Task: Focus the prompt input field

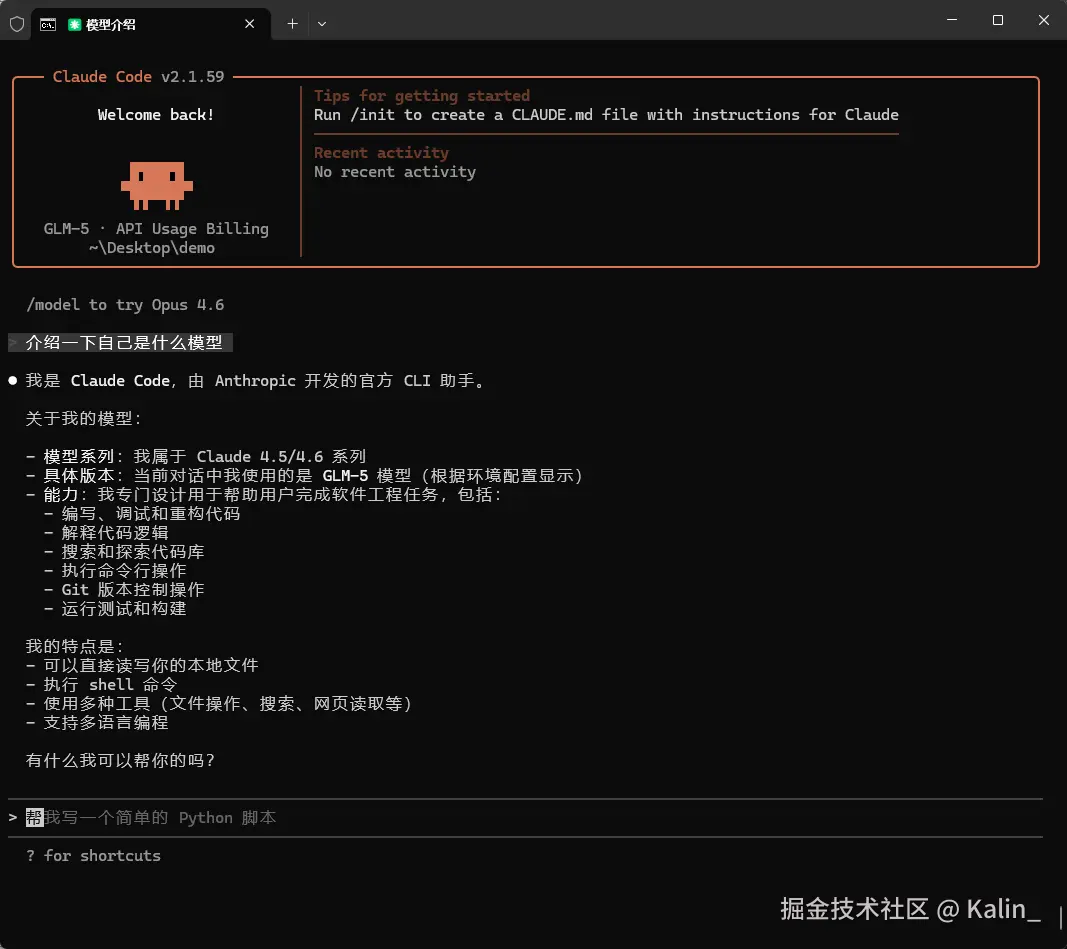Action: click(525, 817)
